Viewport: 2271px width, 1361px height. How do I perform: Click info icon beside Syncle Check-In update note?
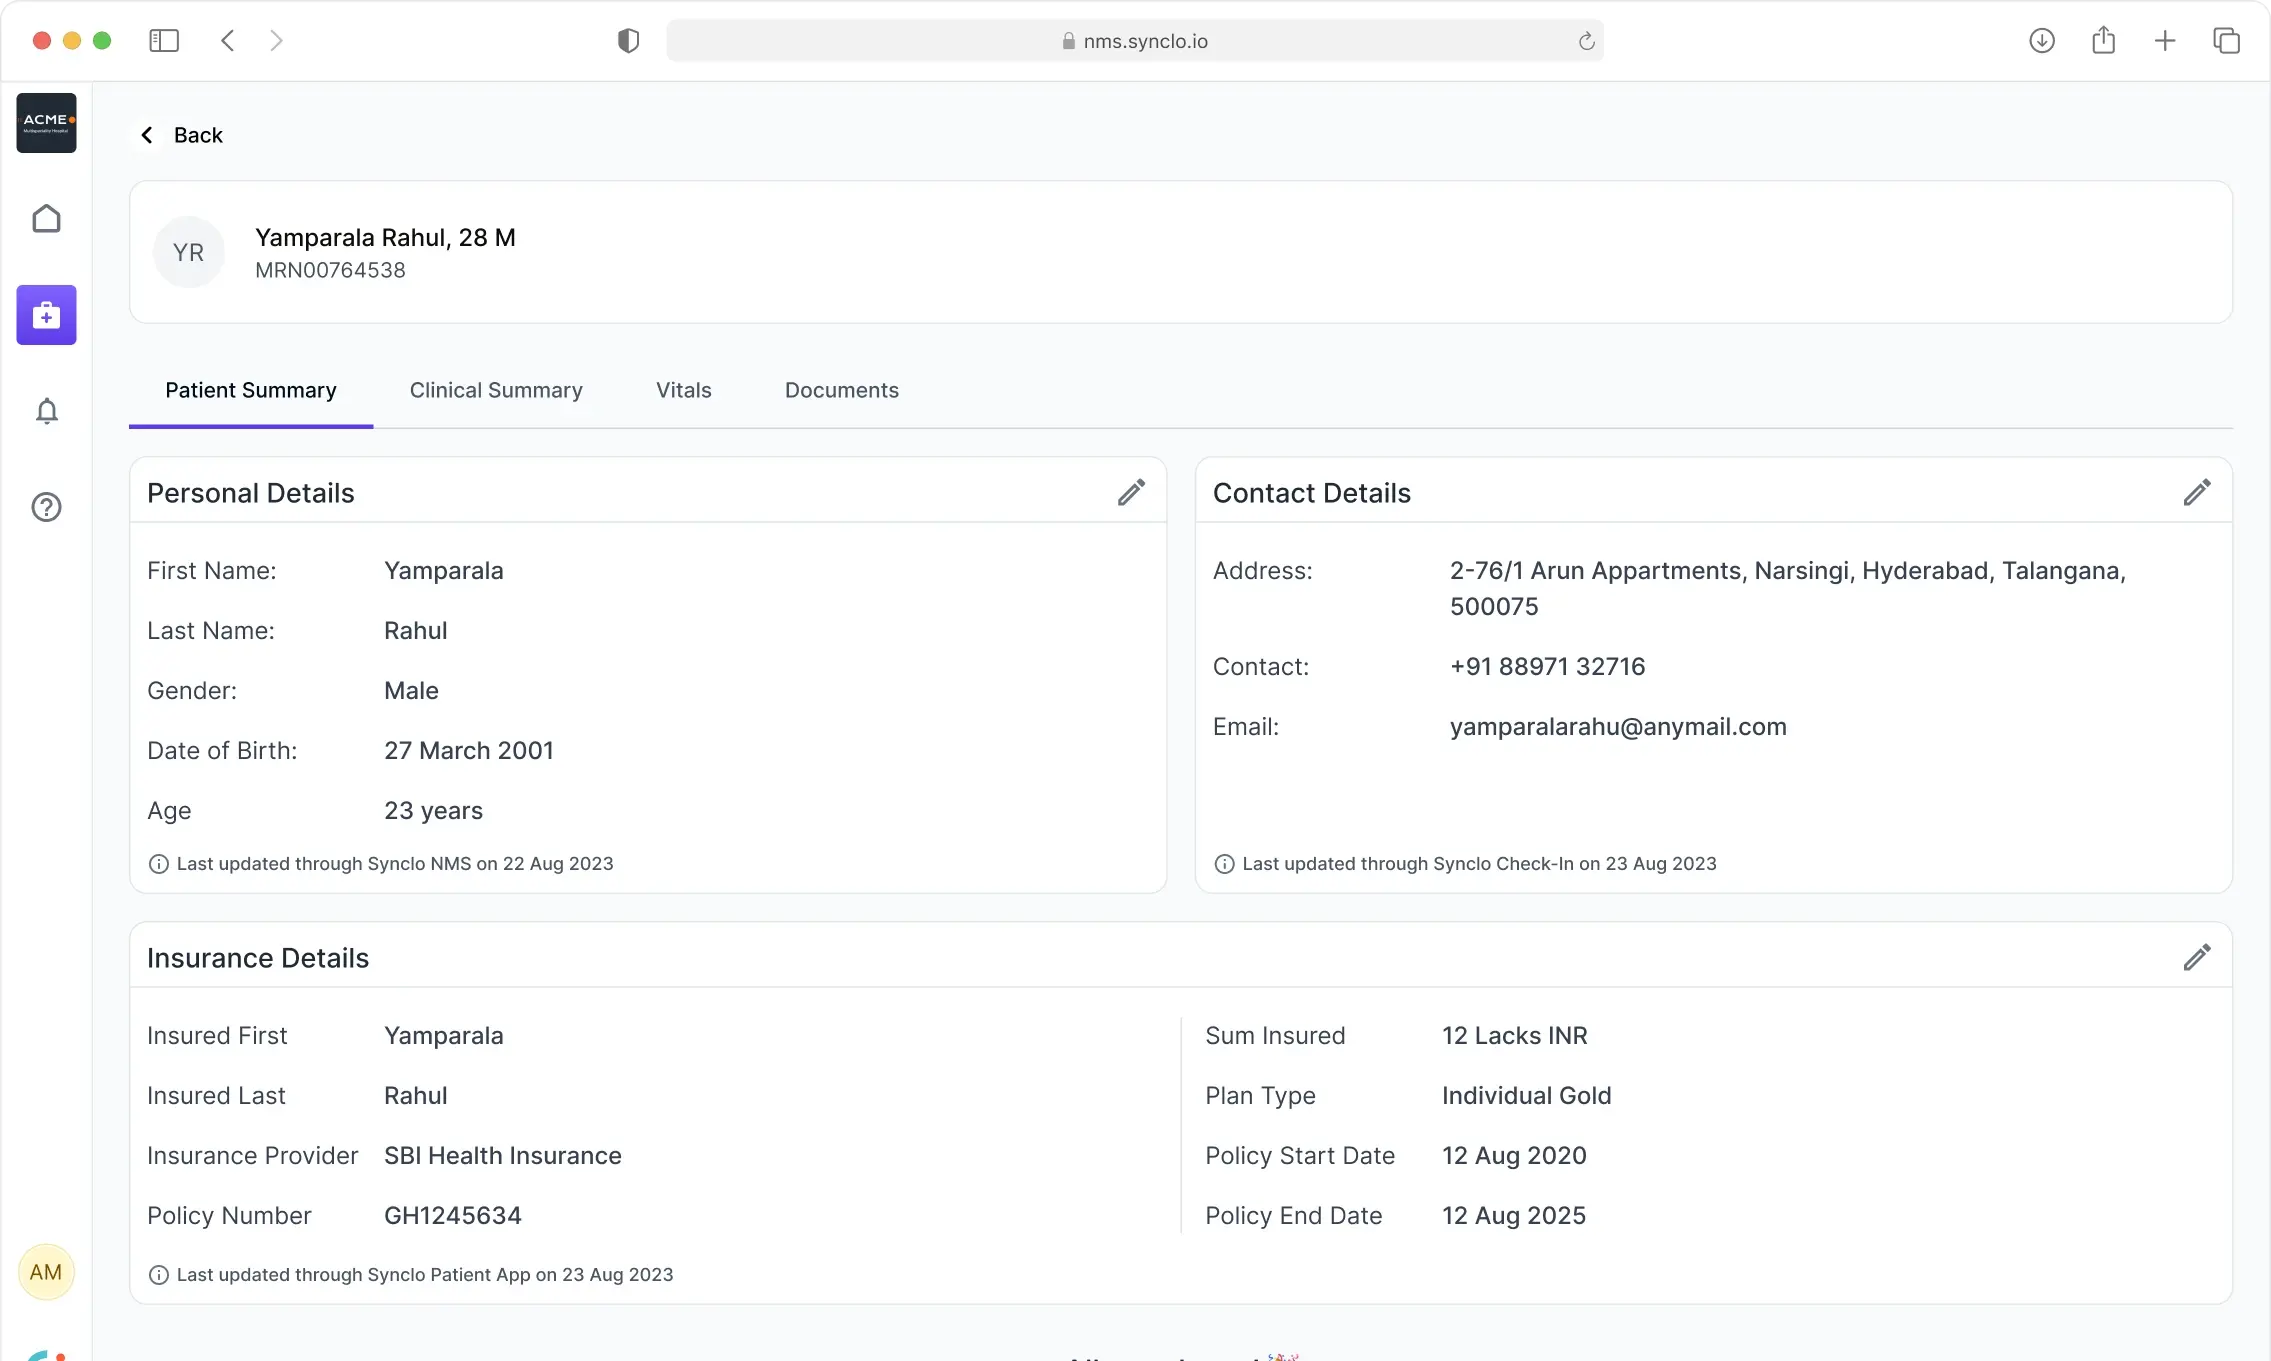coord(1224,864)
